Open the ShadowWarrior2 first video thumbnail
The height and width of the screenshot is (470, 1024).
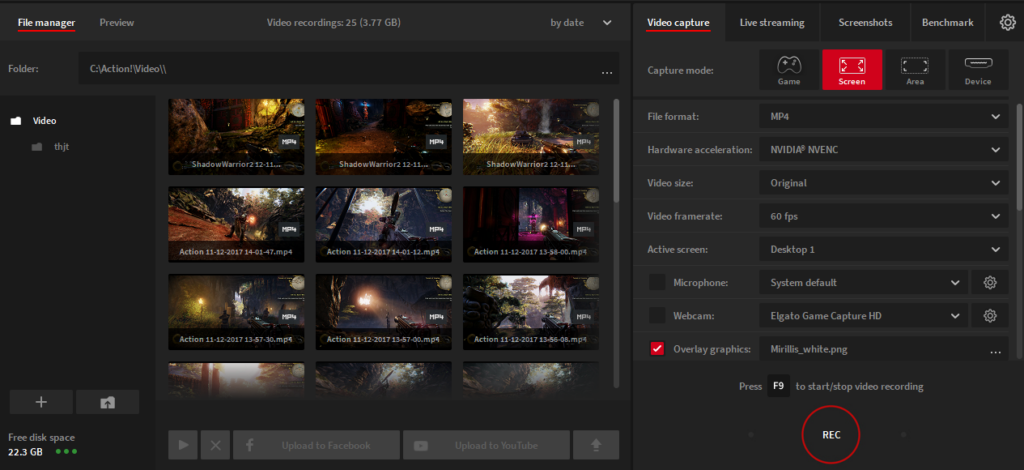(236, 136)
